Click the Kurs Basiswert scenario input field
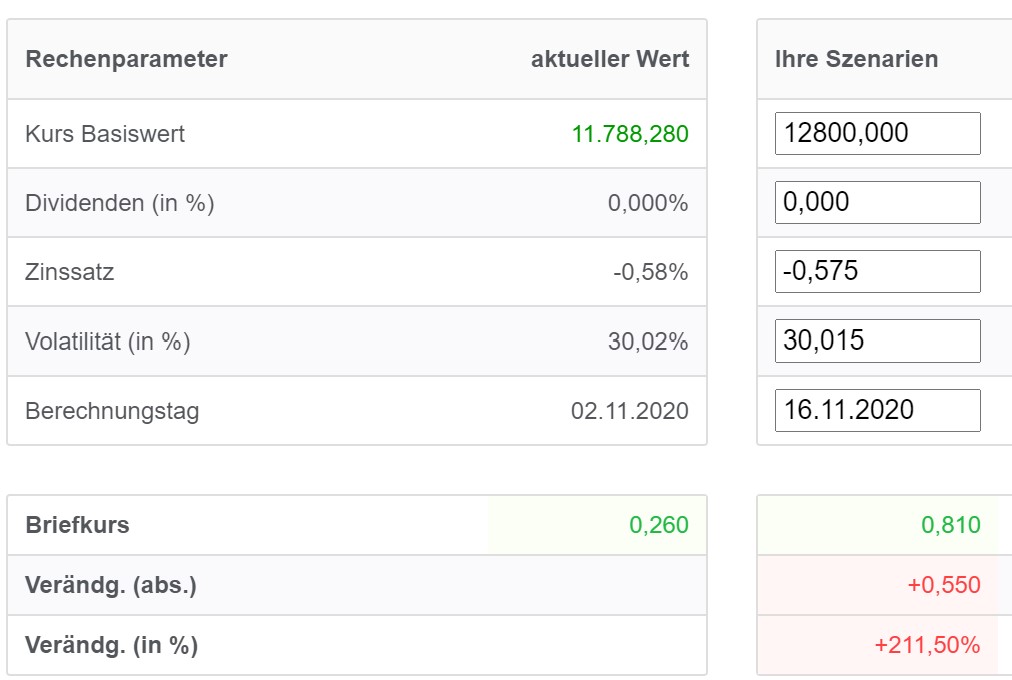The width and height of the screenshot is (1012, 680). tap(877, 133)
